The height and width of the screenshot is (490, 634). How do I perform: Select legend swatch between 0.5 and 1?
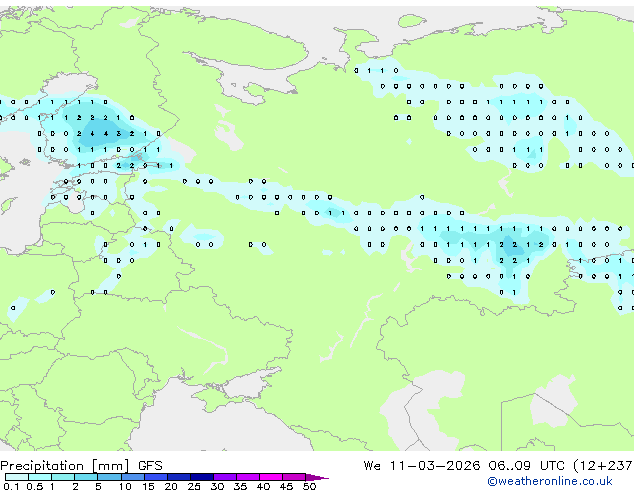click(40, 477)
